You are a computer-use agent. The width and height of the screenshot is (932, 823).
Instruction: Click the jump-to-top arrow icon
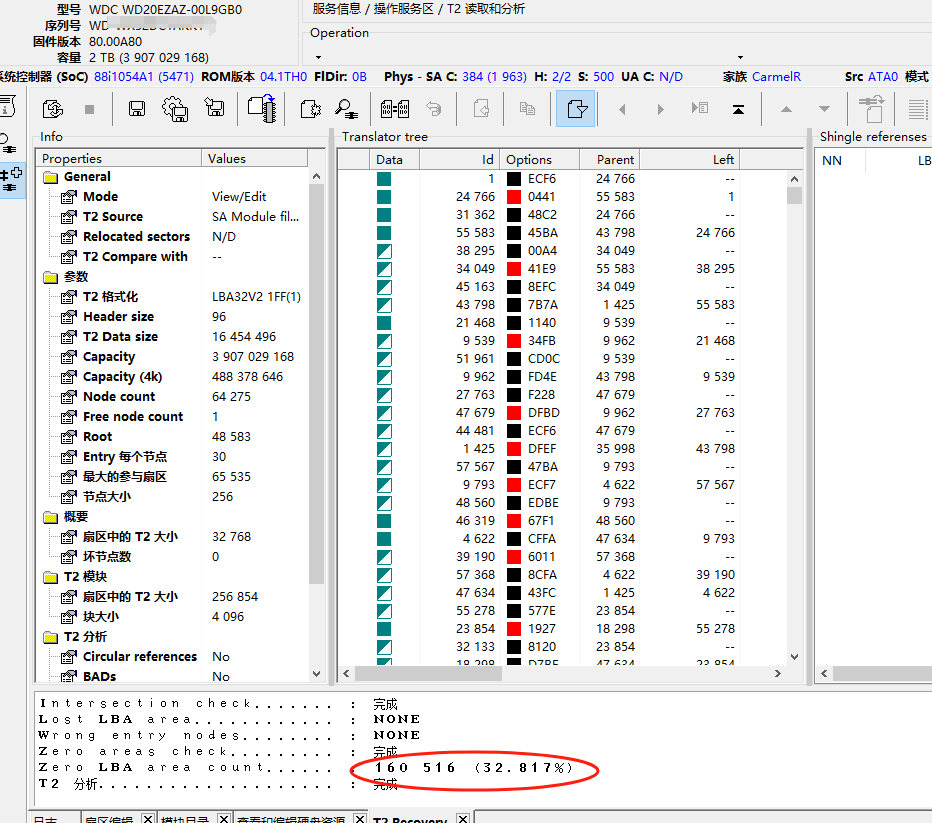[x=738, y=109]
